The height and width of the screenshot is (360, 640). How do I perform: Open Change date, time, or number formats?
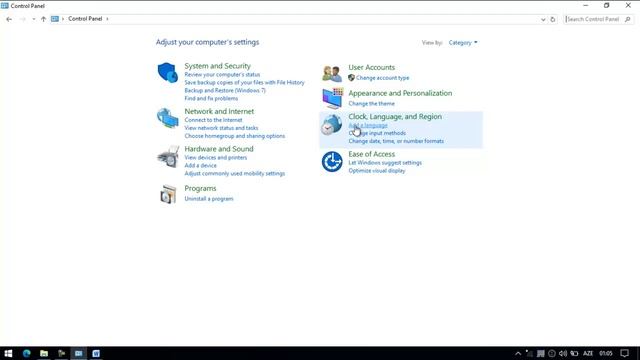396,141
